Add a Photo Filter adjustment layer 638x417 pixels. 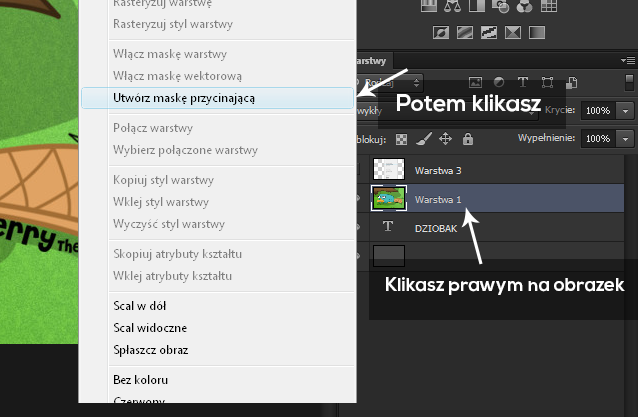[500, 6]
